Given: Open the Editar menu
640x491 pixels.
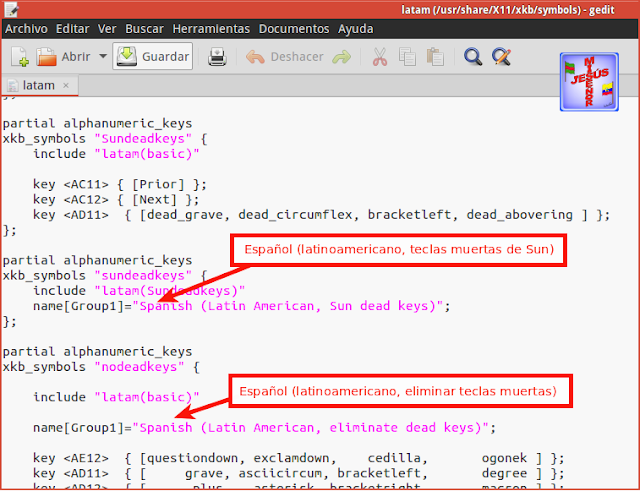Looking at the screenshot, I should [73, 29].
